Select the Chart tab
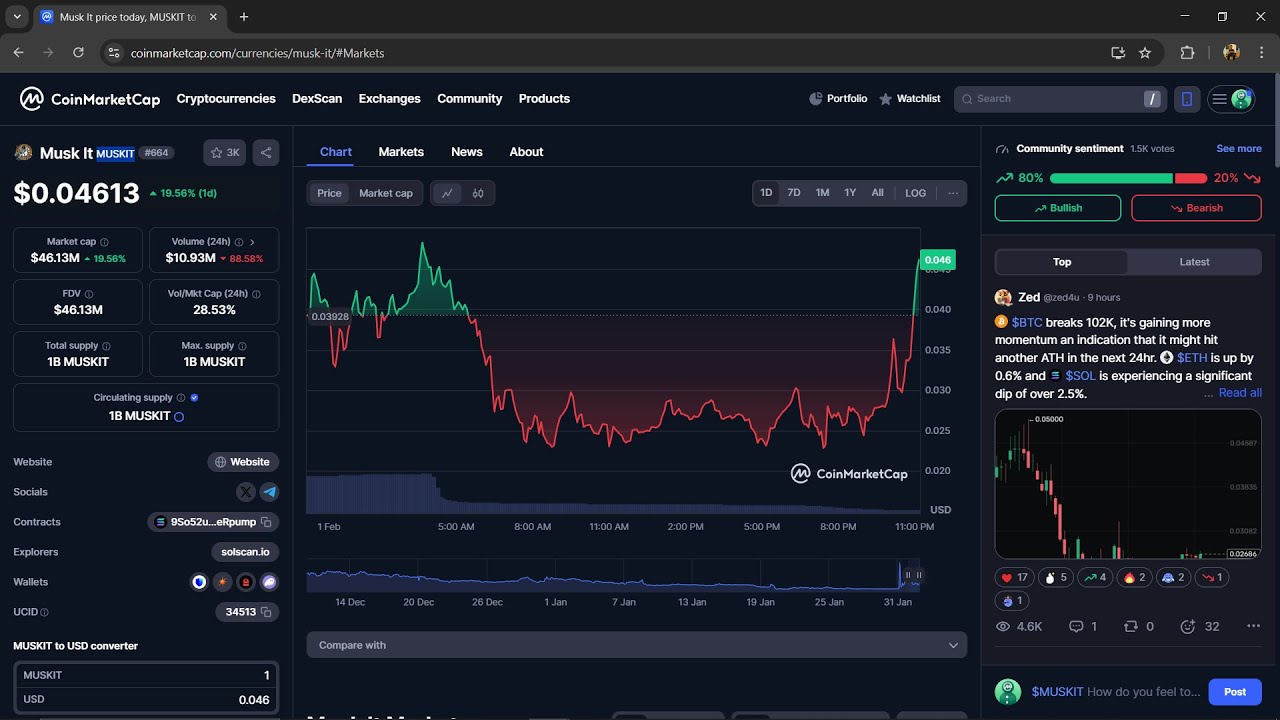Screen dimensions: 1280x720 click(336, 152)
